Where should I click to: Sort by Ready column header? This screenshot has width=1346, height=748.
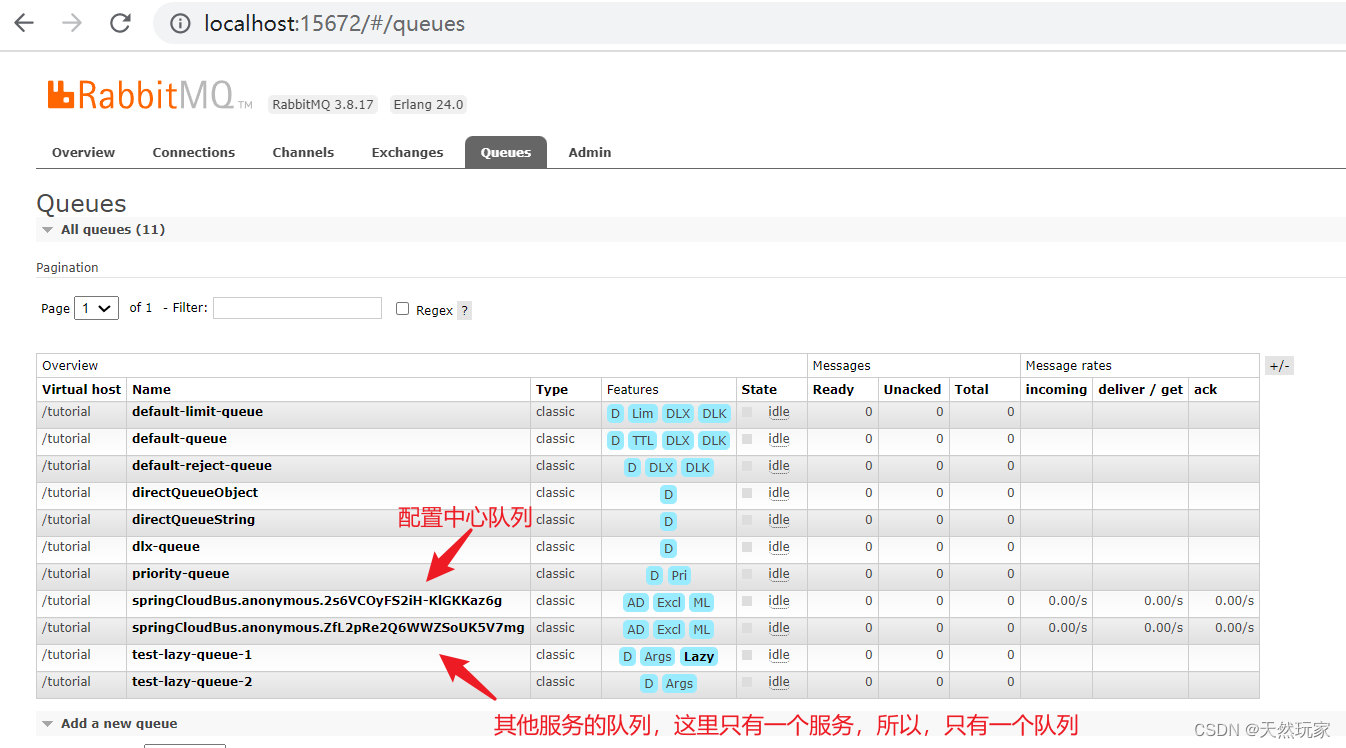click(833, 389)
